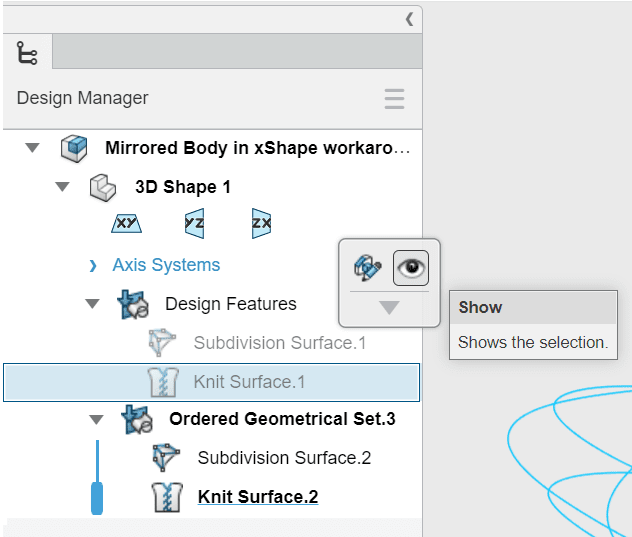
Task: Click the Subdivision Surface.2 icon
Action: (x=166, y=457)
